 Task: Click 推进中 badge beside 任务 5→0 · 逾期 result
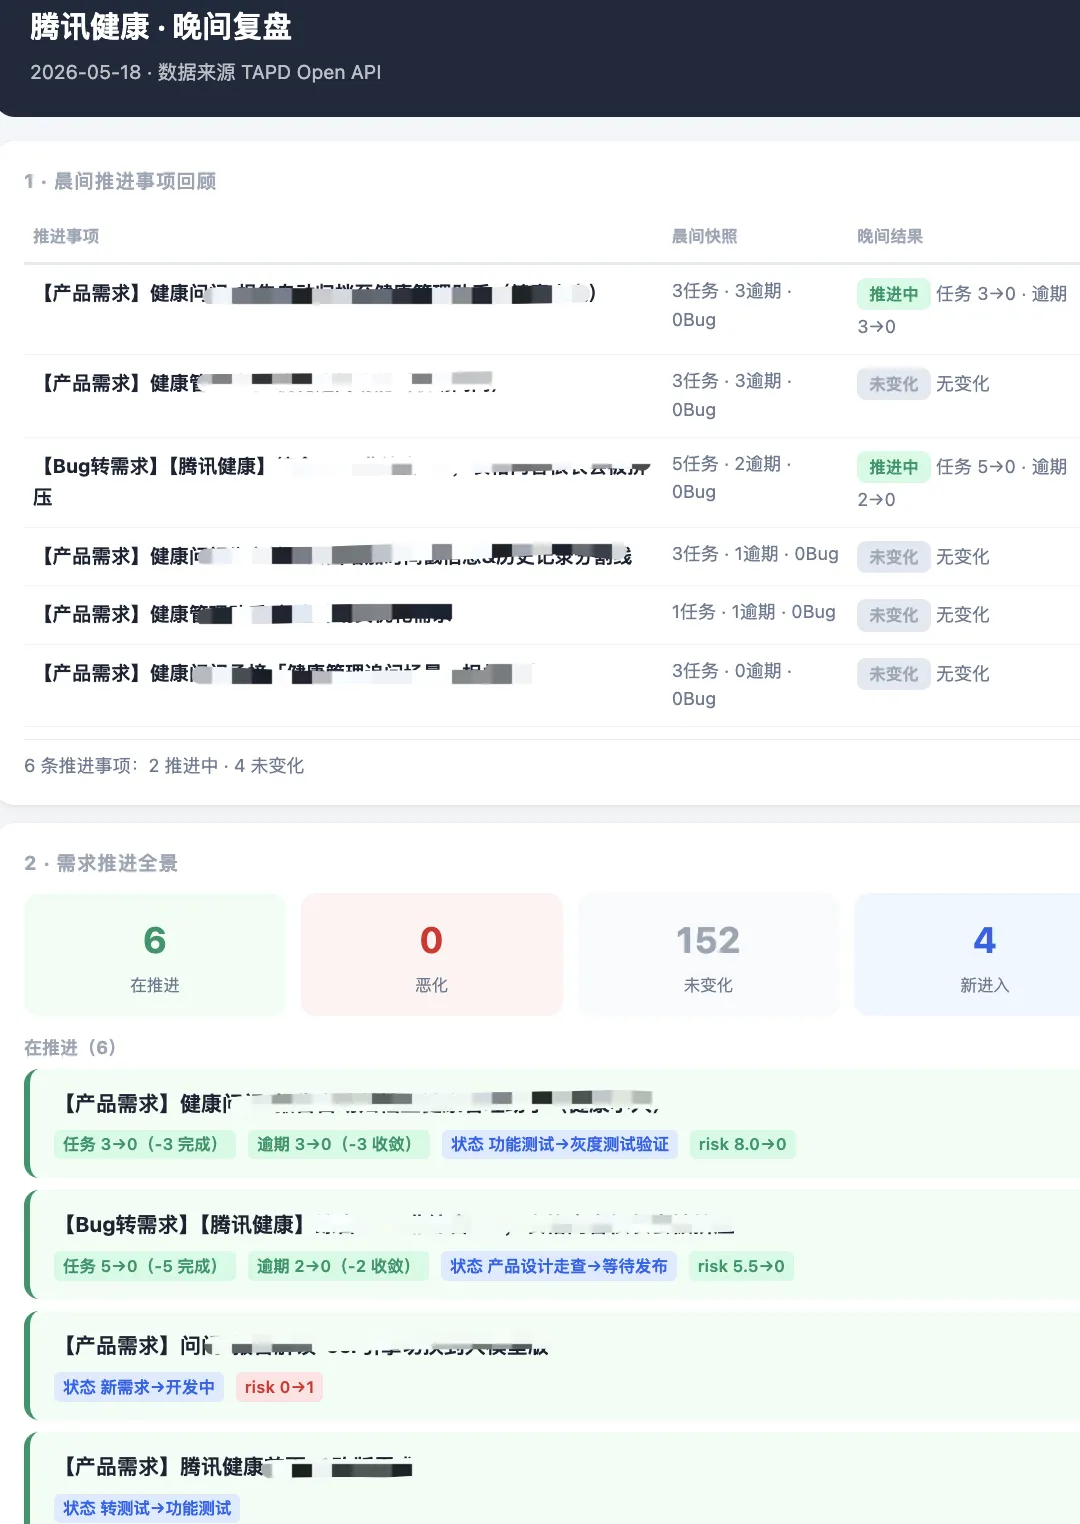click(x=893, y=467)
